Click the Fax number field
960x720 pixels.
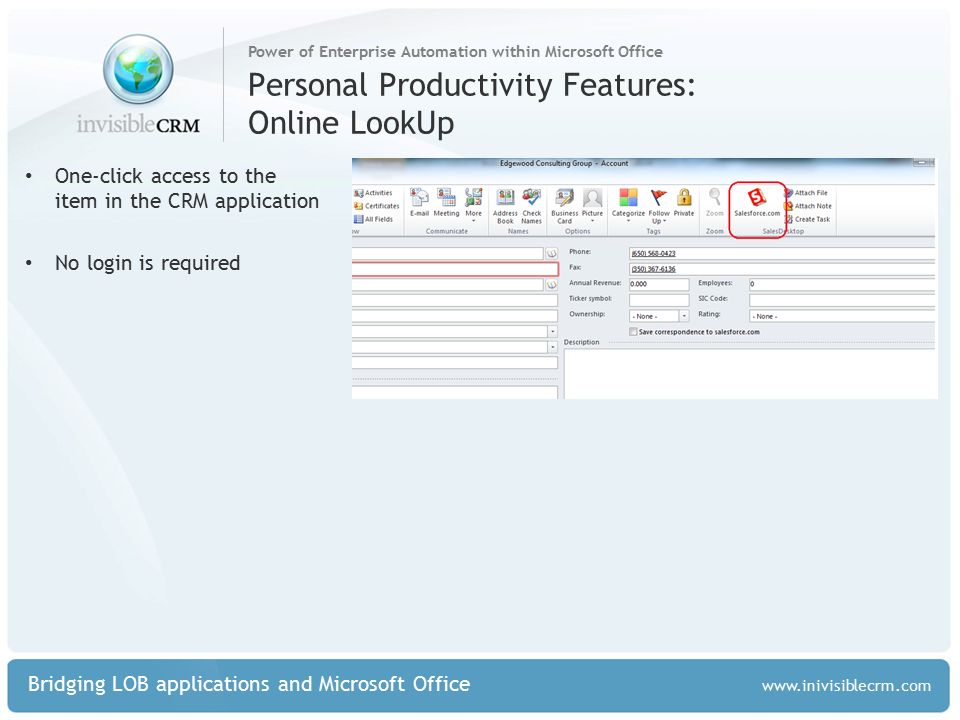tap(782, 269)
